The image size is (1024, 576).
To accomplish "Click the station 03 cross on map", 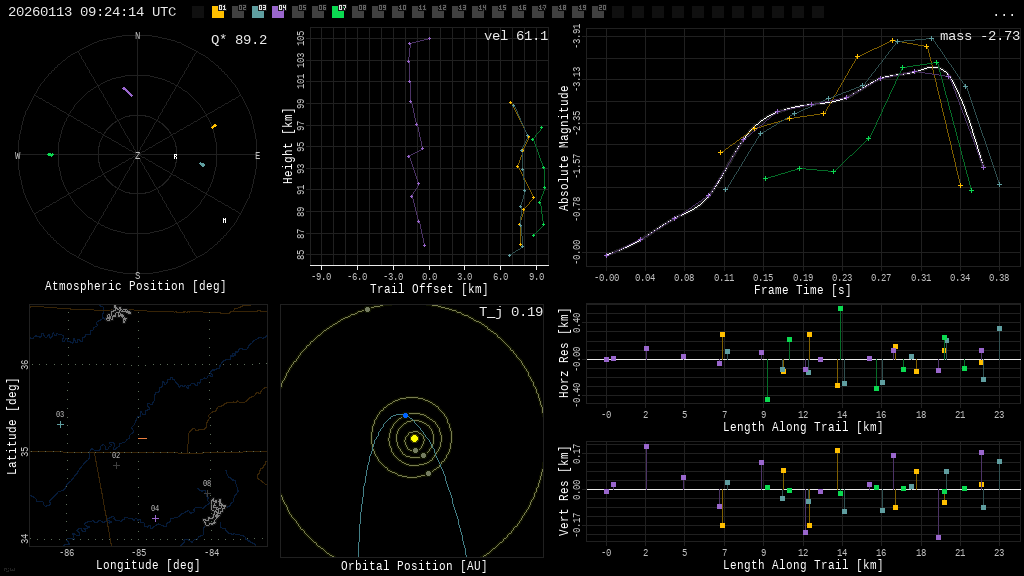I will (60, 424).
